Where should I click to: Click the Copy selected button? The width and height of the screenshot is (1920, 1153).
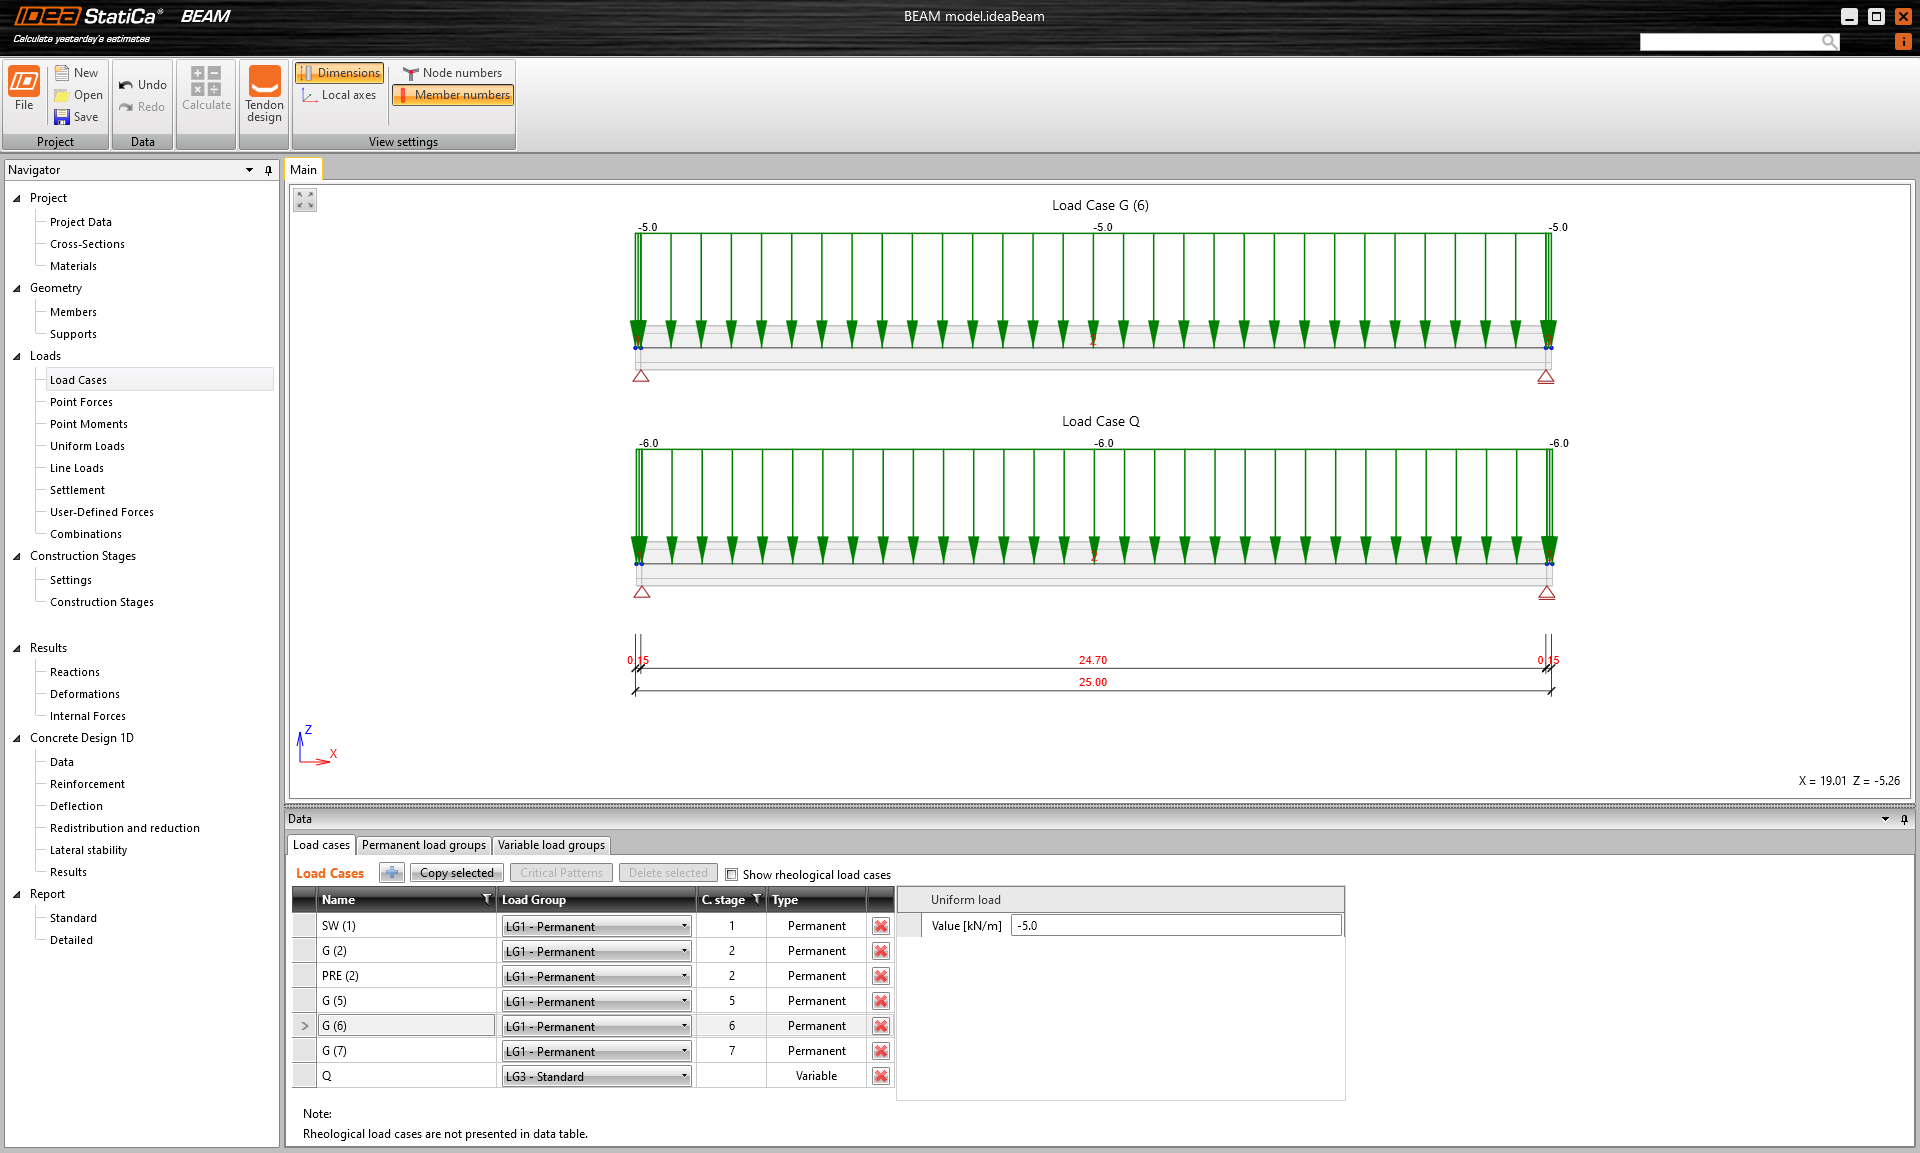(456, 872)
